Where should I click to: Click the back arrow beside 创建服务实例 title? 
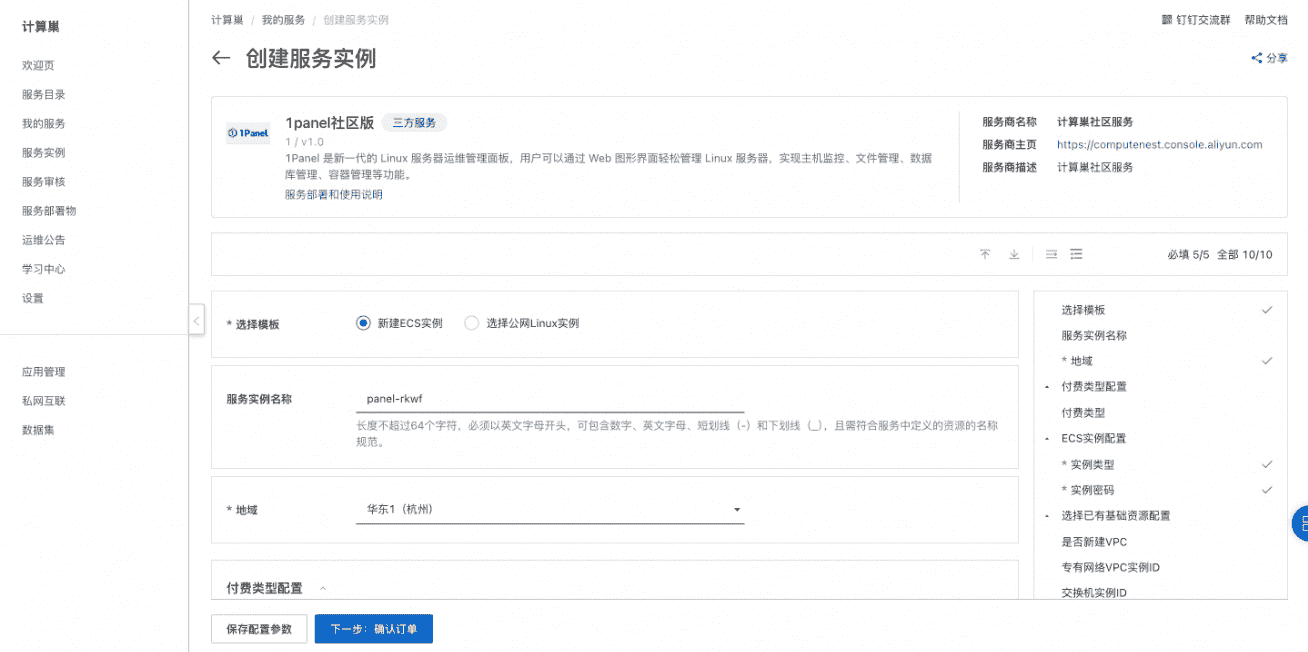221,58
